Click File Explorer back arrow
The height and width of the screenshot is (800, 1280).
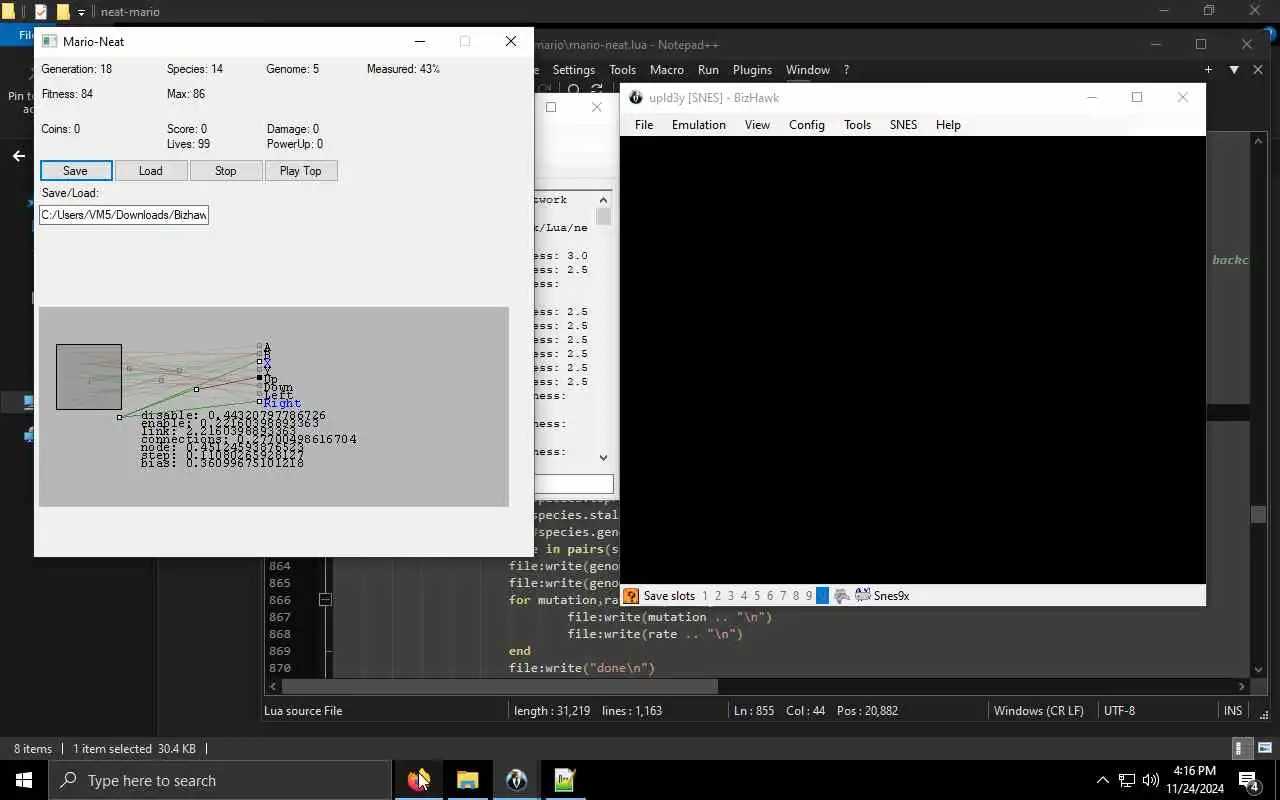tap(18, 156)
